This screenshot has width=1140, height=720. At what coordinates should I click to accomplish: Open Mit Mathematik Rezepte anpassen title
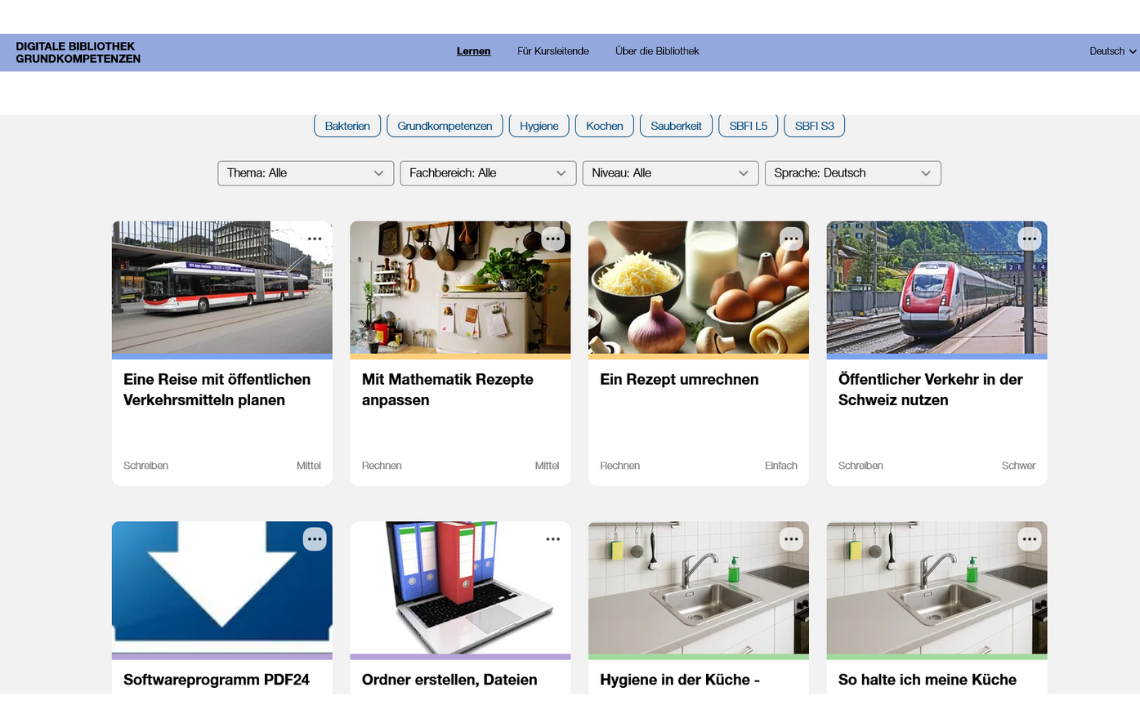(x=447, y=390)
